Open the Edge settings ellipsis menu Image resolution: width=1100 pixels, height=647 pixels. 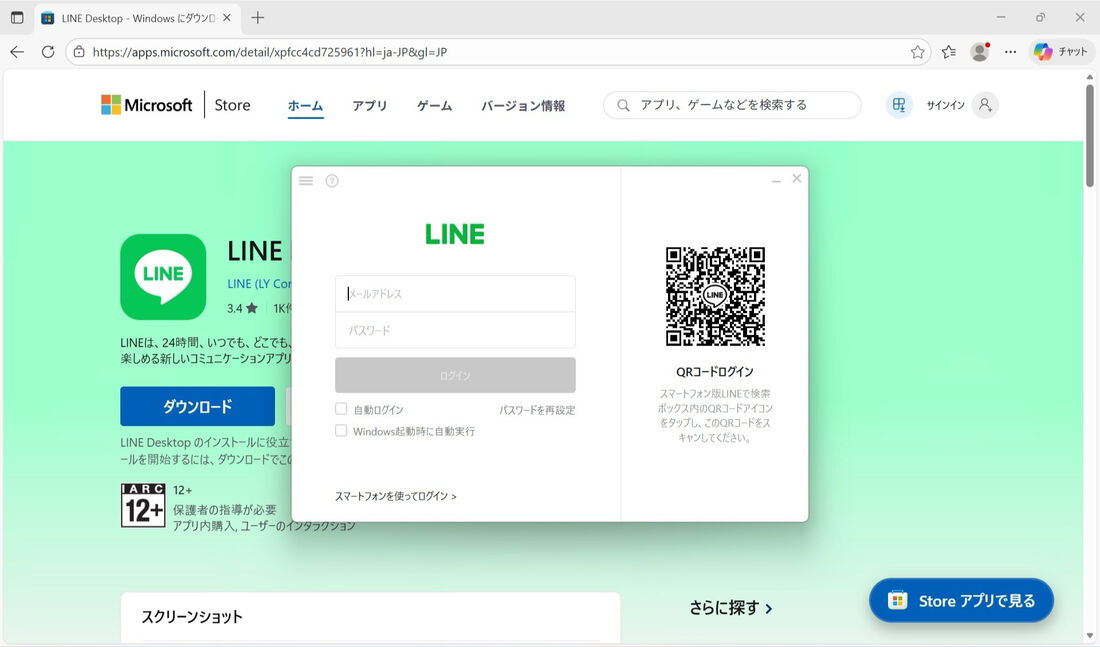(1011, 51)
